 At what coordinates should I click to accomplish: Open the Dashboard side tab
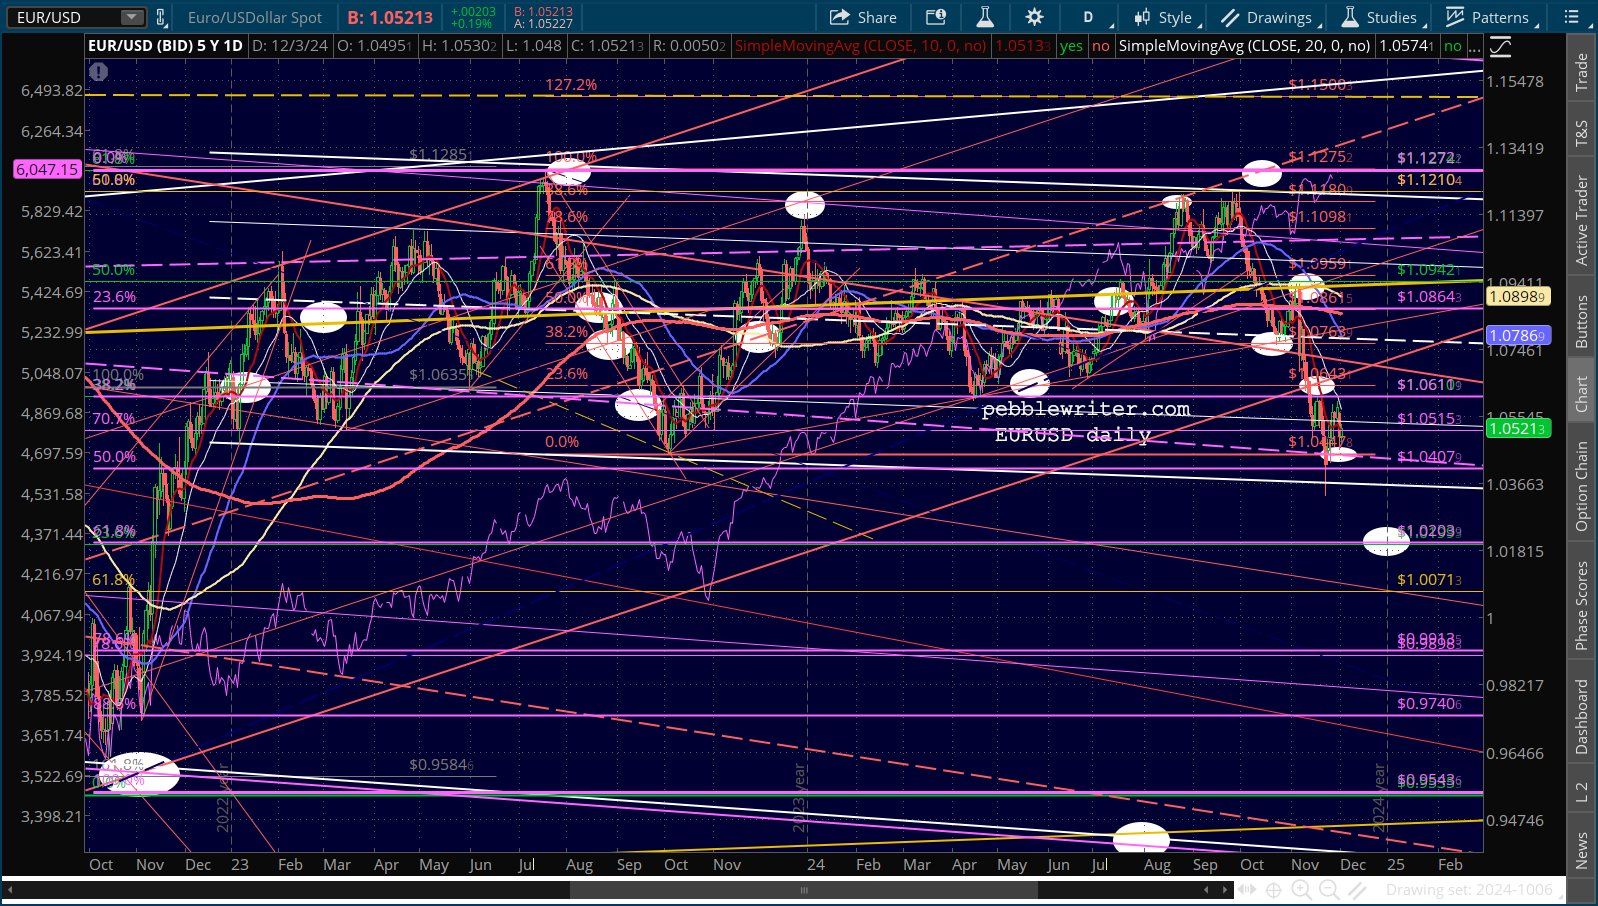click(1581, 716)
